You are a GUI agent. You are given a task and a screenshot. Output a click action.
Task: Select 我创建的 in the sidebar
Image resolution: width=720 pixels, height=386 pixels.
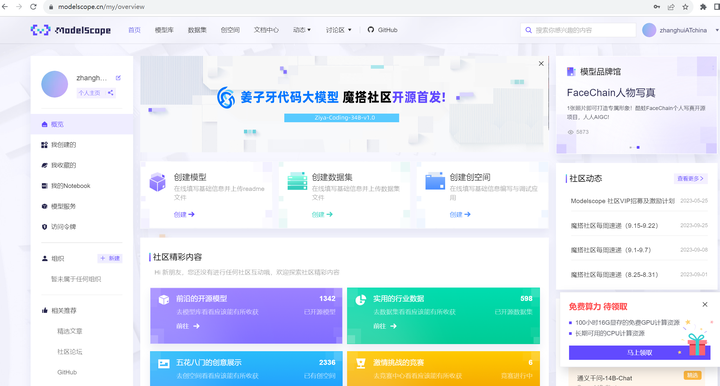(x=82, y=145)
